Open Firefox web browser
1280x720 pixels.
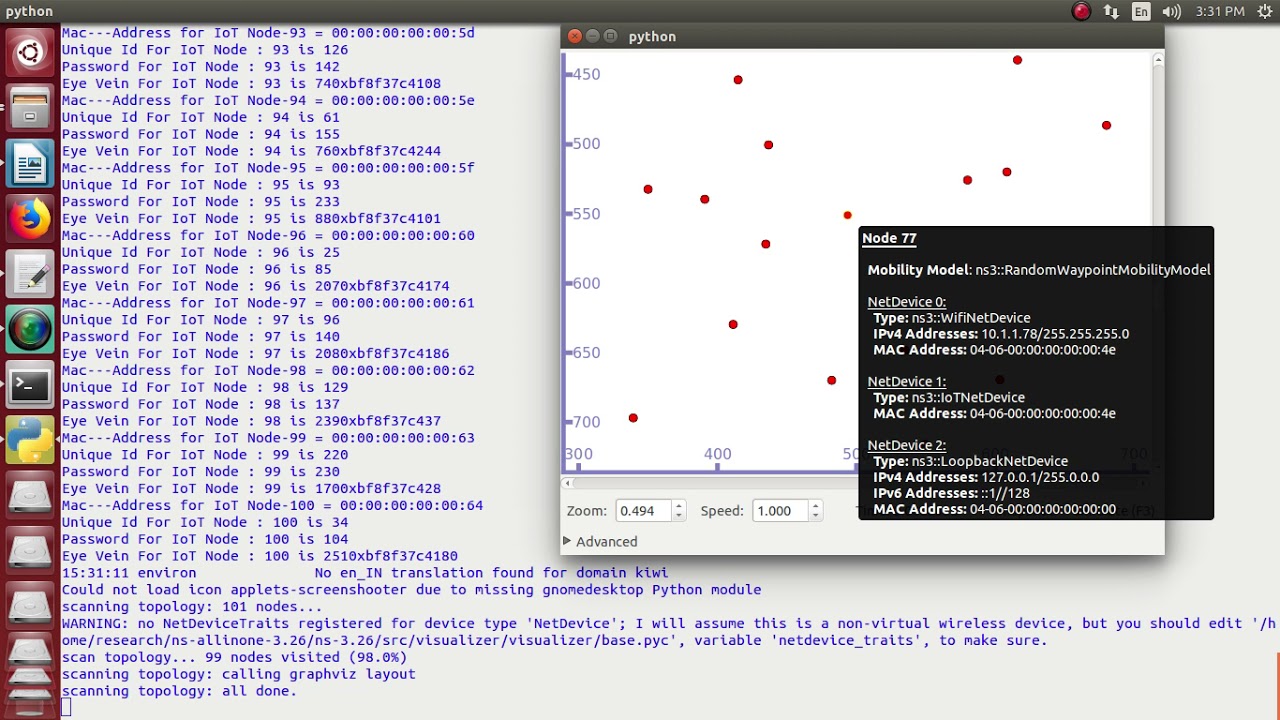tap(30, 218)
